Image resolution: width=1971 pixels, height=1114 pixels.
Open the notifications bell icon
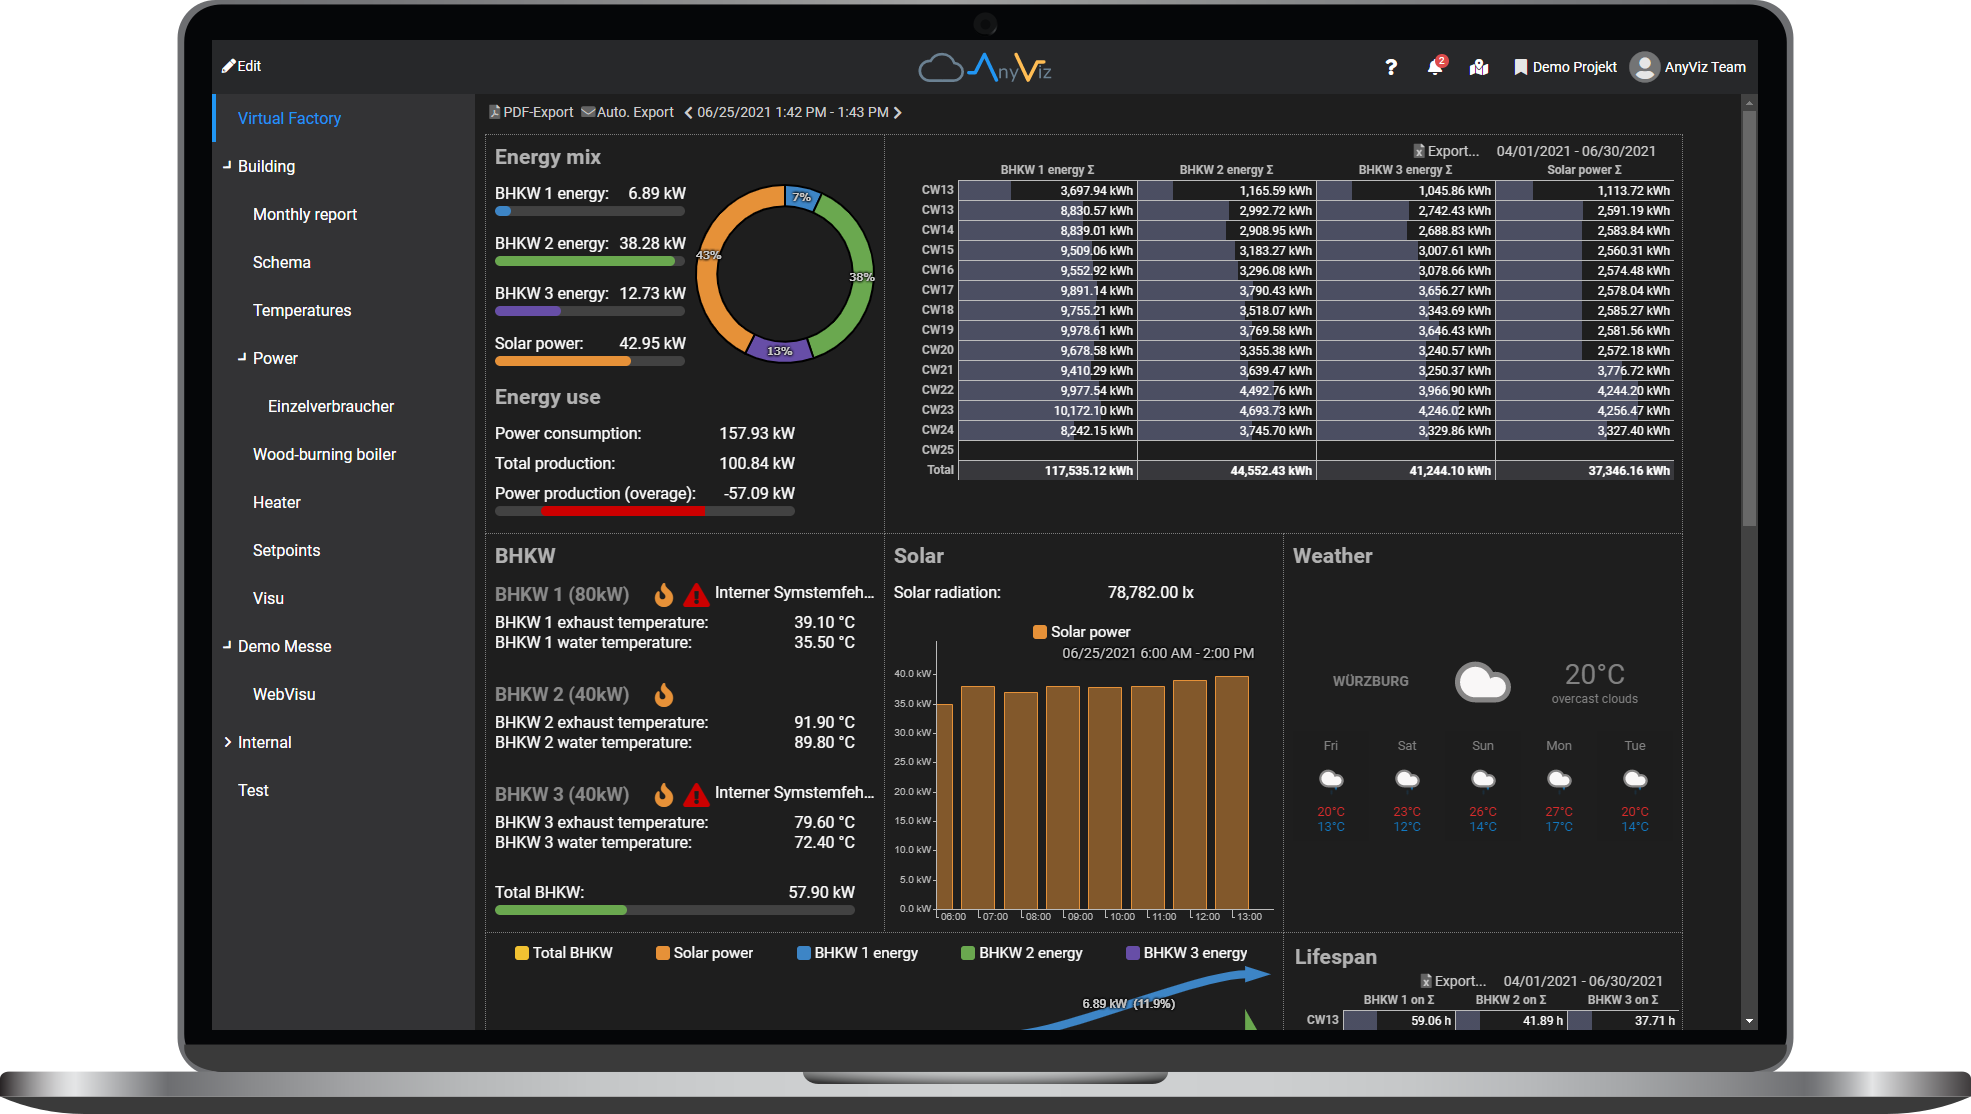tap(1435, 67)
